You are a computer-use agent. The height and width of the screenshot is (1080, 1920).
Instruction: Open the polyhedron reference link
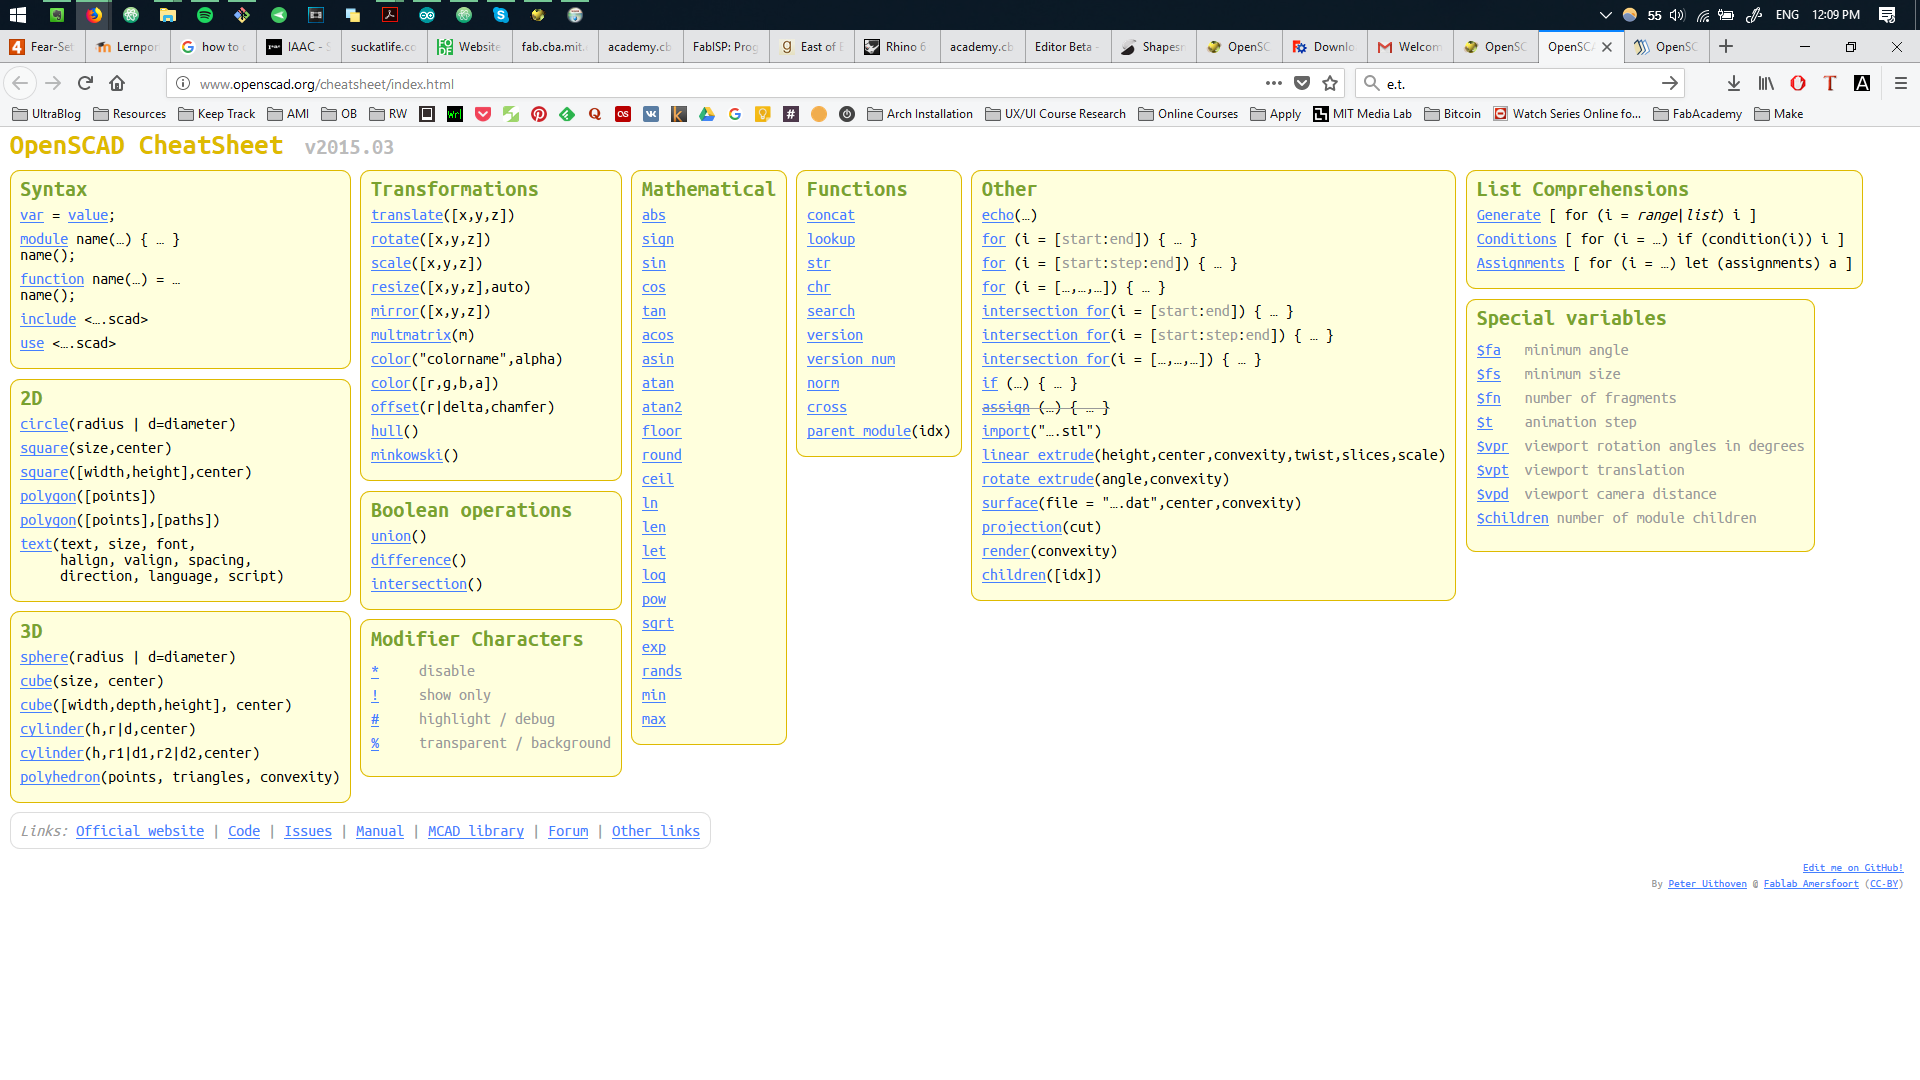tap(60, 777)
